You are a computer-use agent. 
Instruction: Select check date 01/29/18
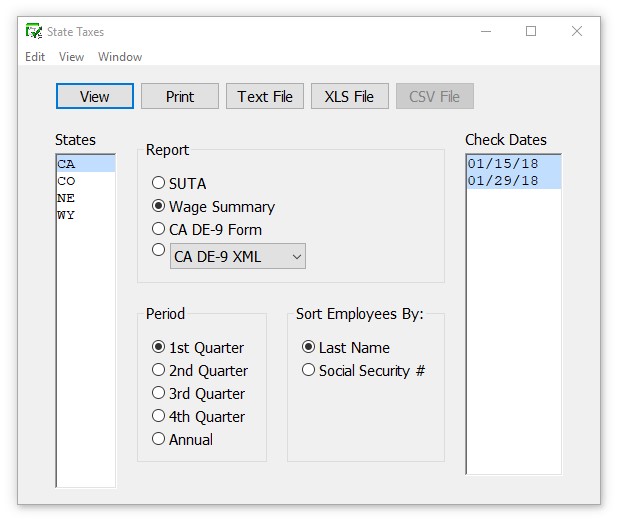point(504,181)
